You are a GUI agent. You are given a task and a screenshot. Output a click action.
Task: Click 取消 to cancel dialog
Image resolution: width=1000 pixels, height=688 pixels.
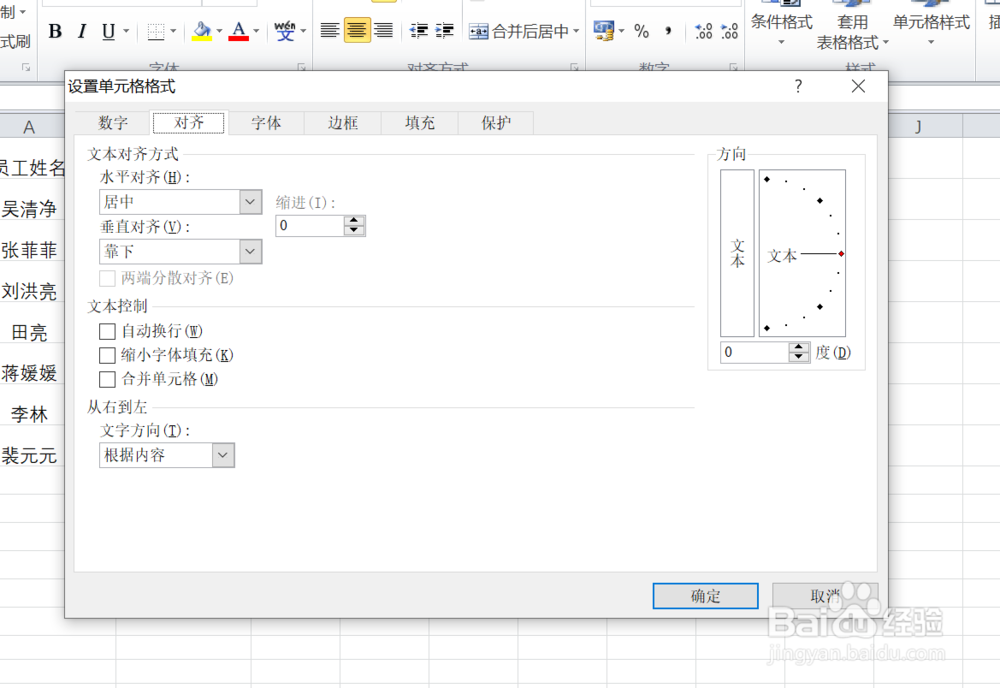coord(825,596)
